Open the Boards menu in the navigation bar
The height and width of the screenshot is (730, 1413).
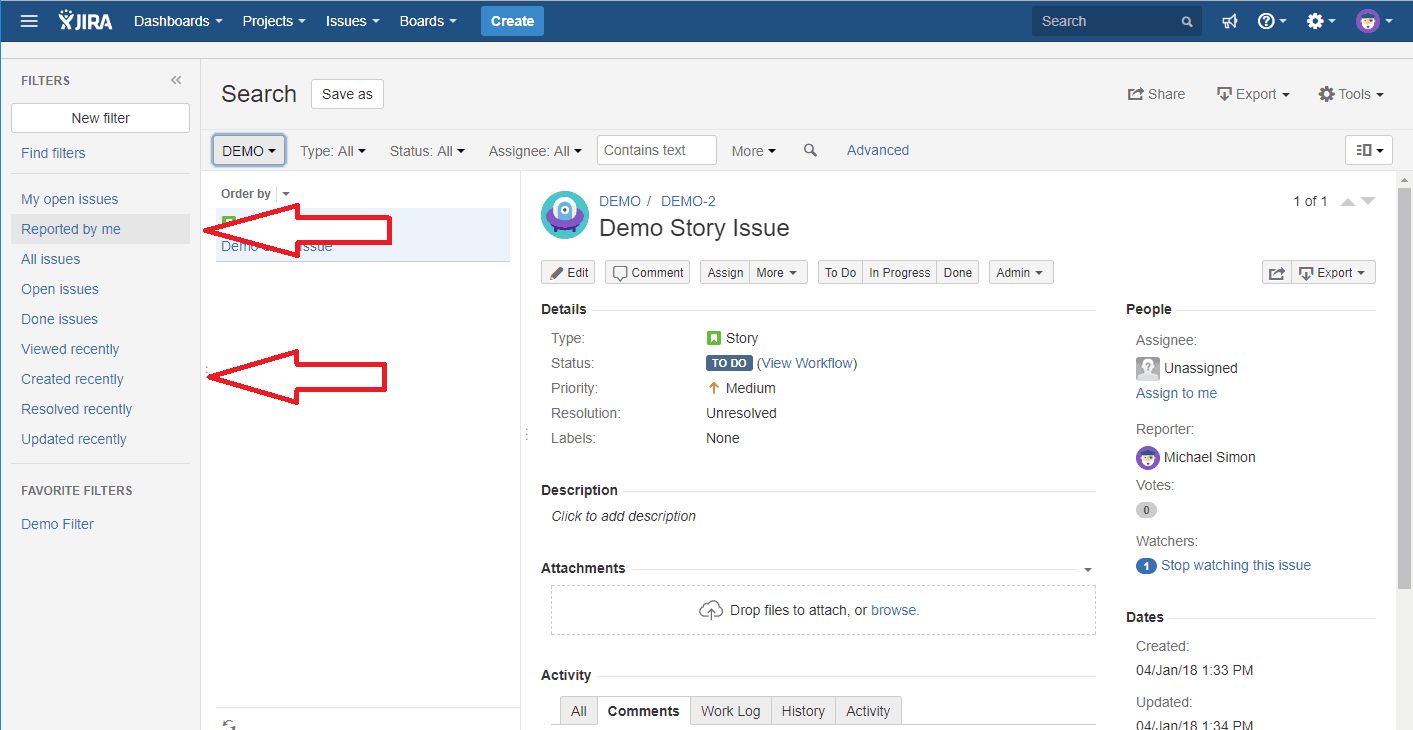pyautogui.click(x=427, y=20)
